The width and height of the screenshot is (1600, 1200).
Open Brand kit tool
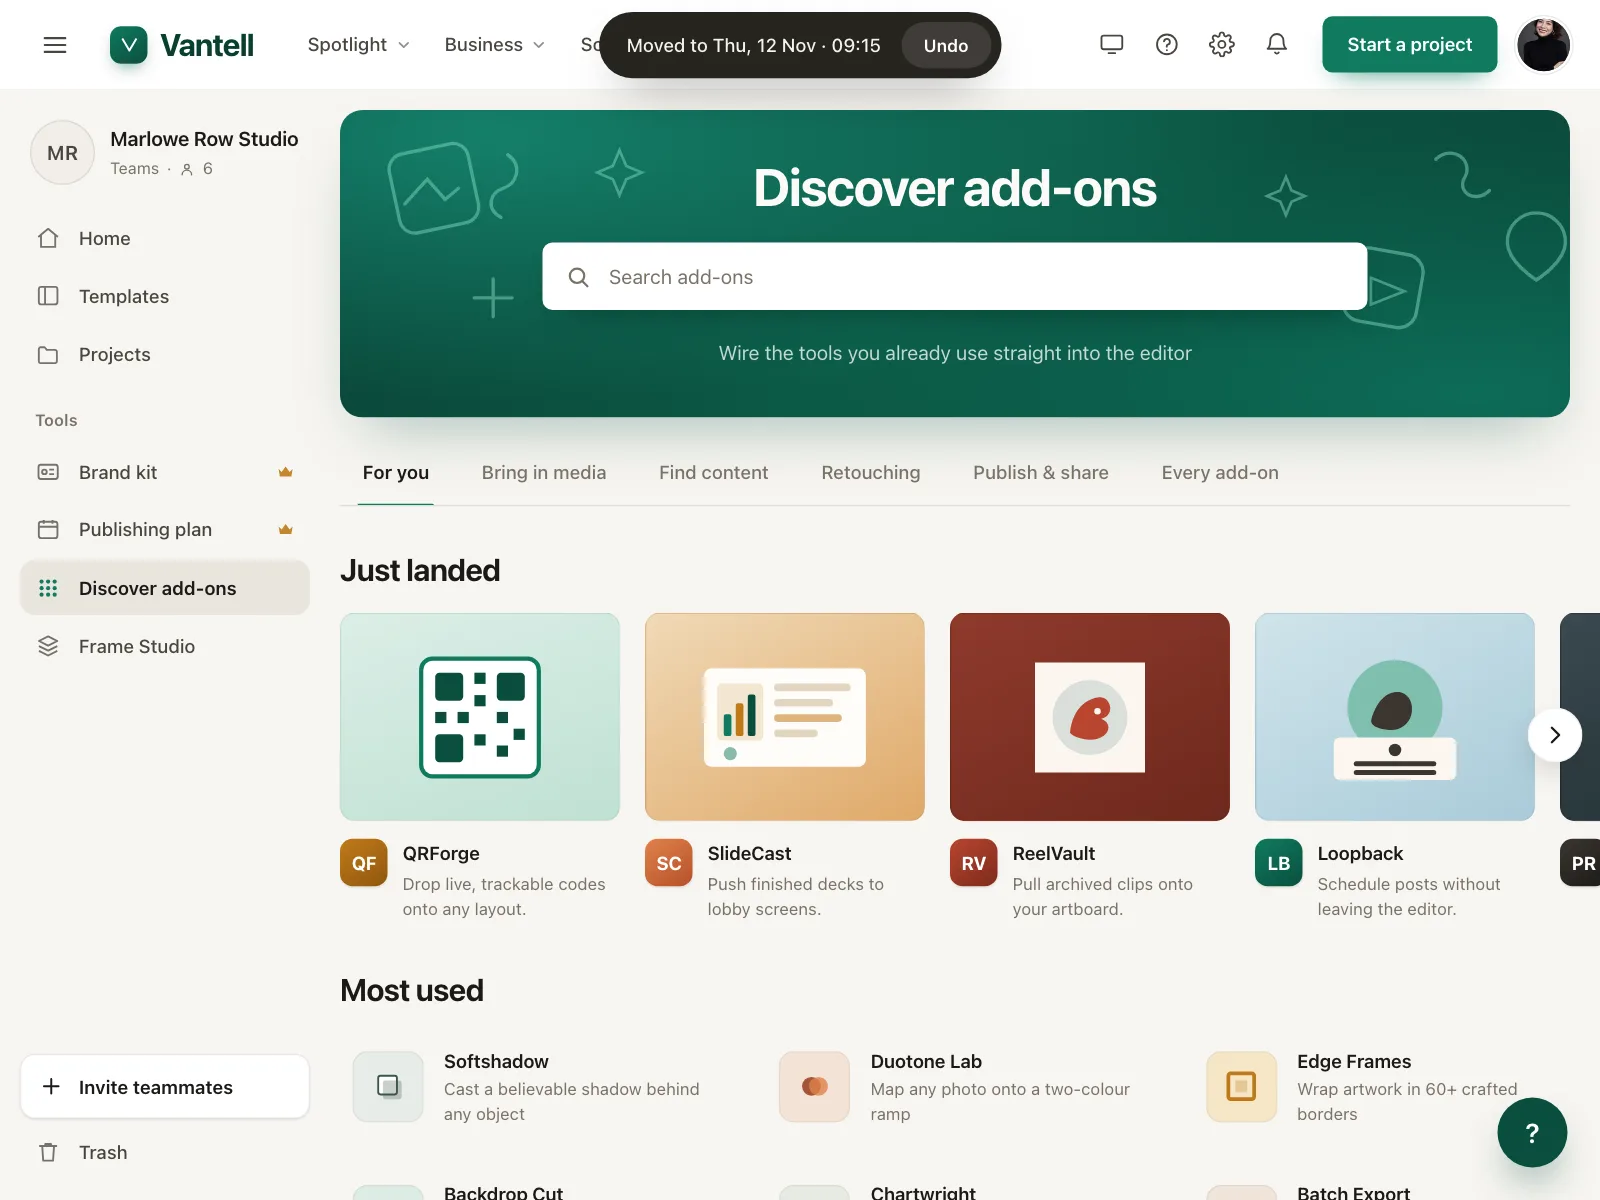165,472
